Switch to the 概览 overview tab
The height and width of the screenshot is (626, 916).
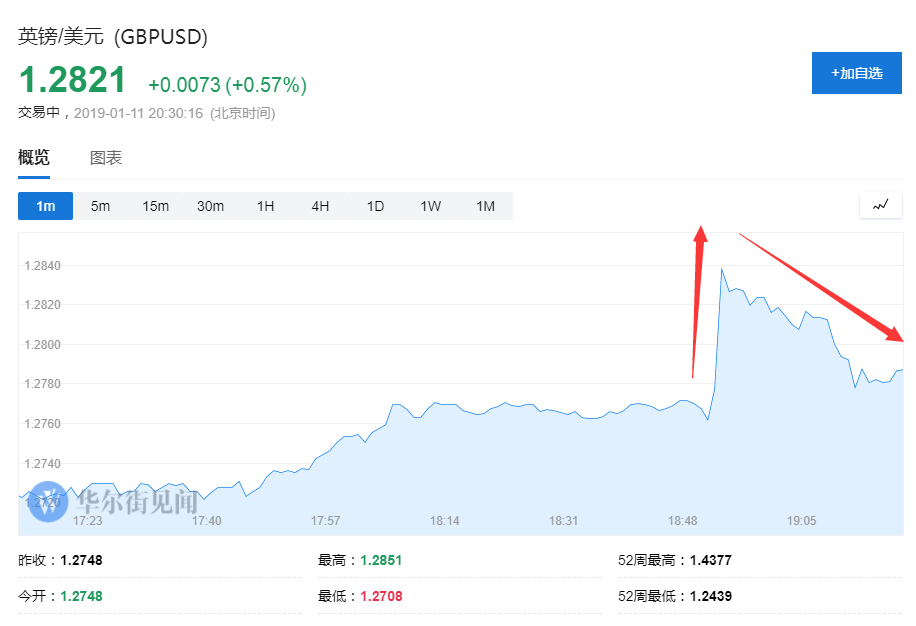pyautogui.click(x=34, y=158)
